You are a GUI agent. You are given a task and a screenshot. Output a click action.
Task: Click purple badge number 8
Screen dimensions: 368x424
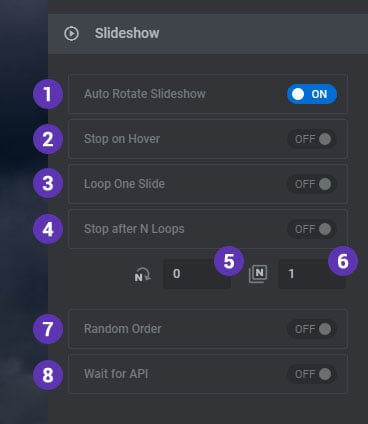[x=48, y=375]
